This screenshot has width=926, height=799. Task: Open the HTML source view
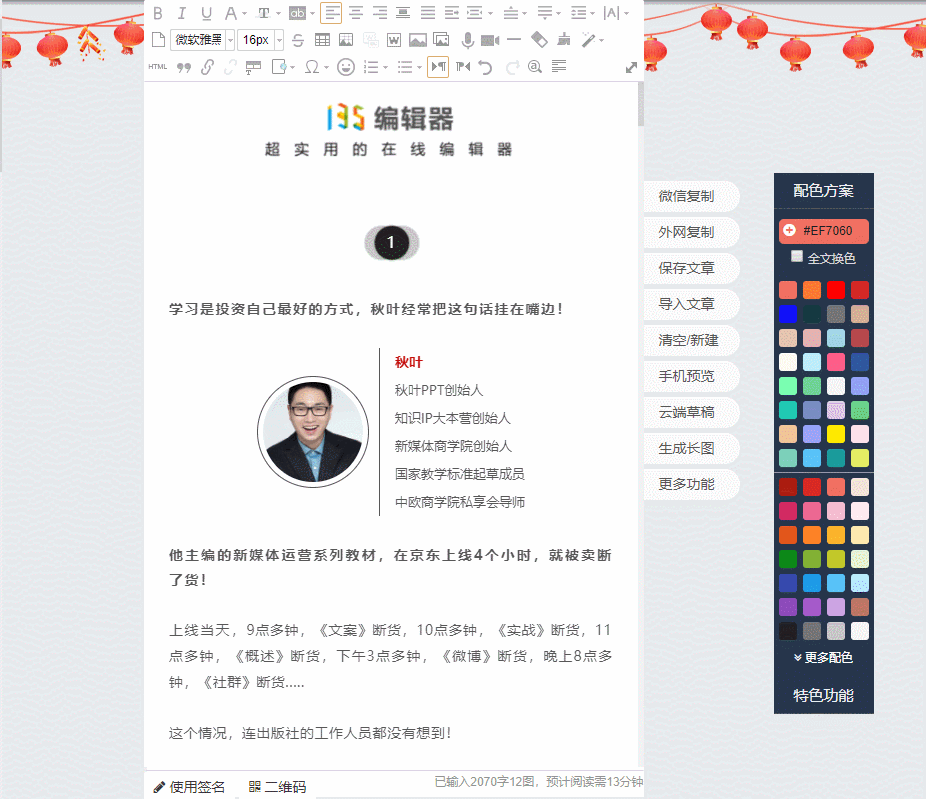(158, 67)
